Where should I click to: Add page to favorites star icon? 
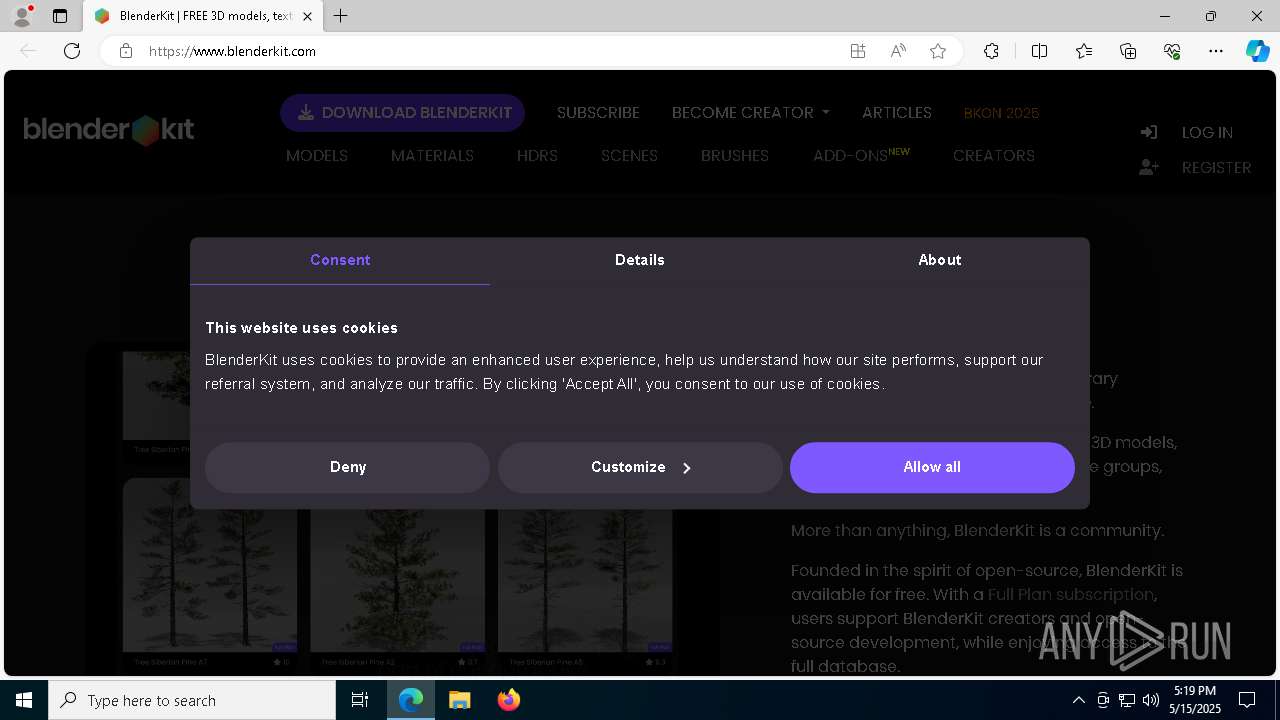938,51
